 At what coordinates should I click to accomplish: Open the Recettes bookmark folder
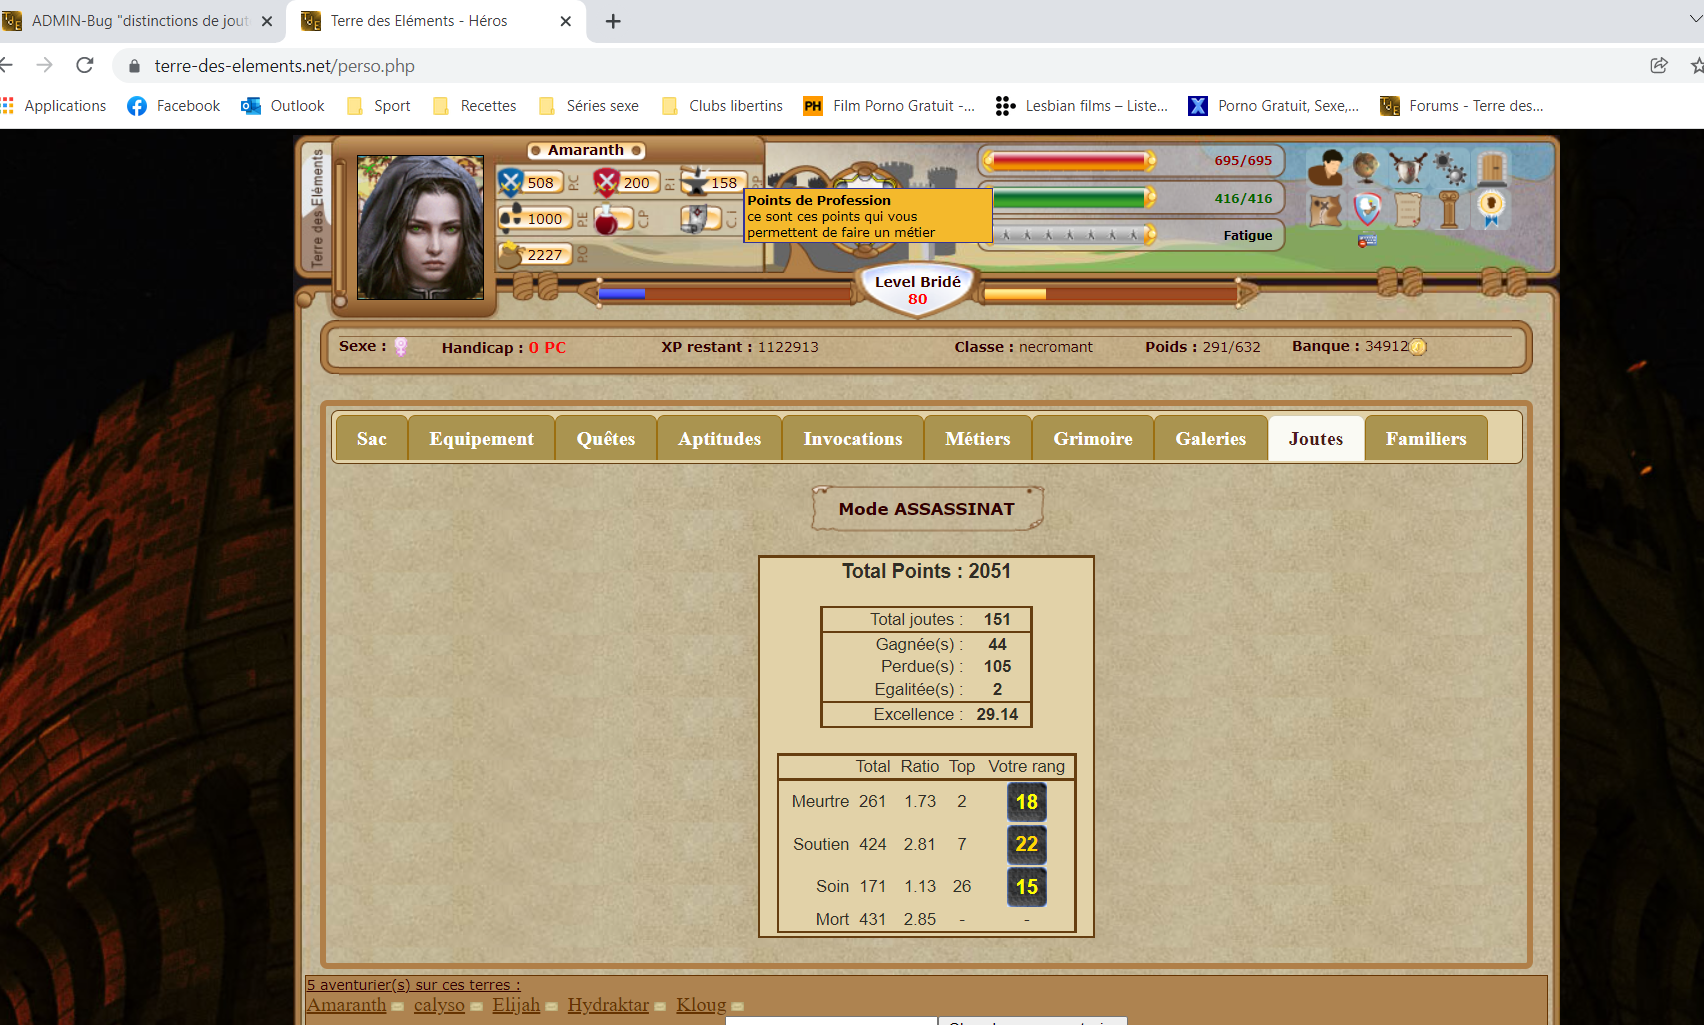[x=475, y=106]
